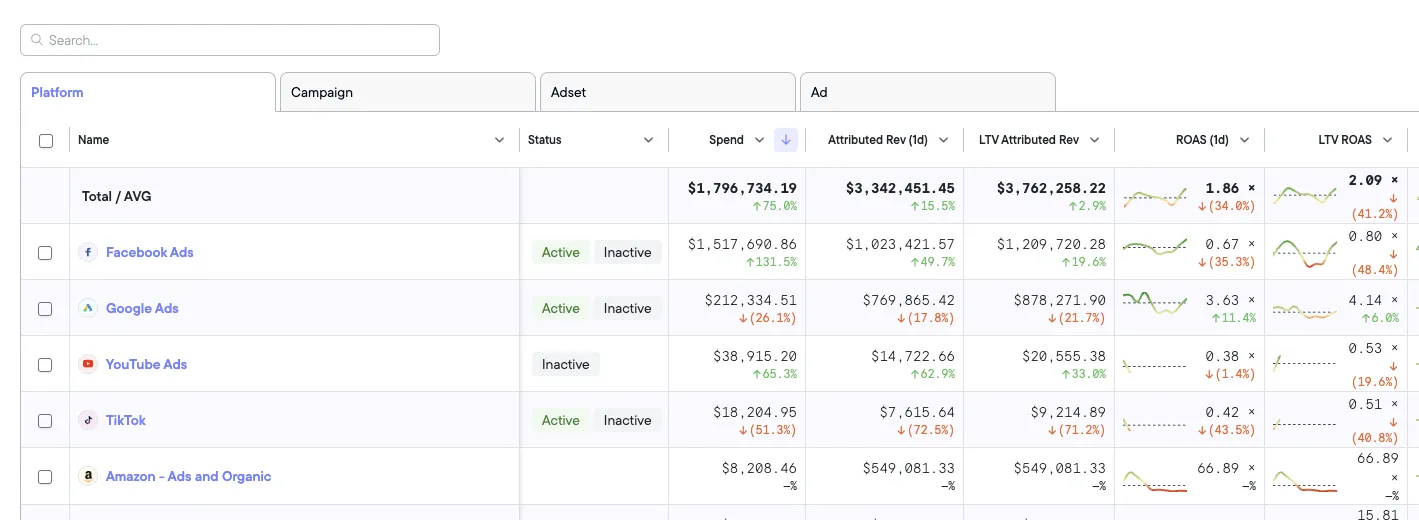Click Active status badge for Google Ads
The image size is (1419, 520).
point(561,308)
